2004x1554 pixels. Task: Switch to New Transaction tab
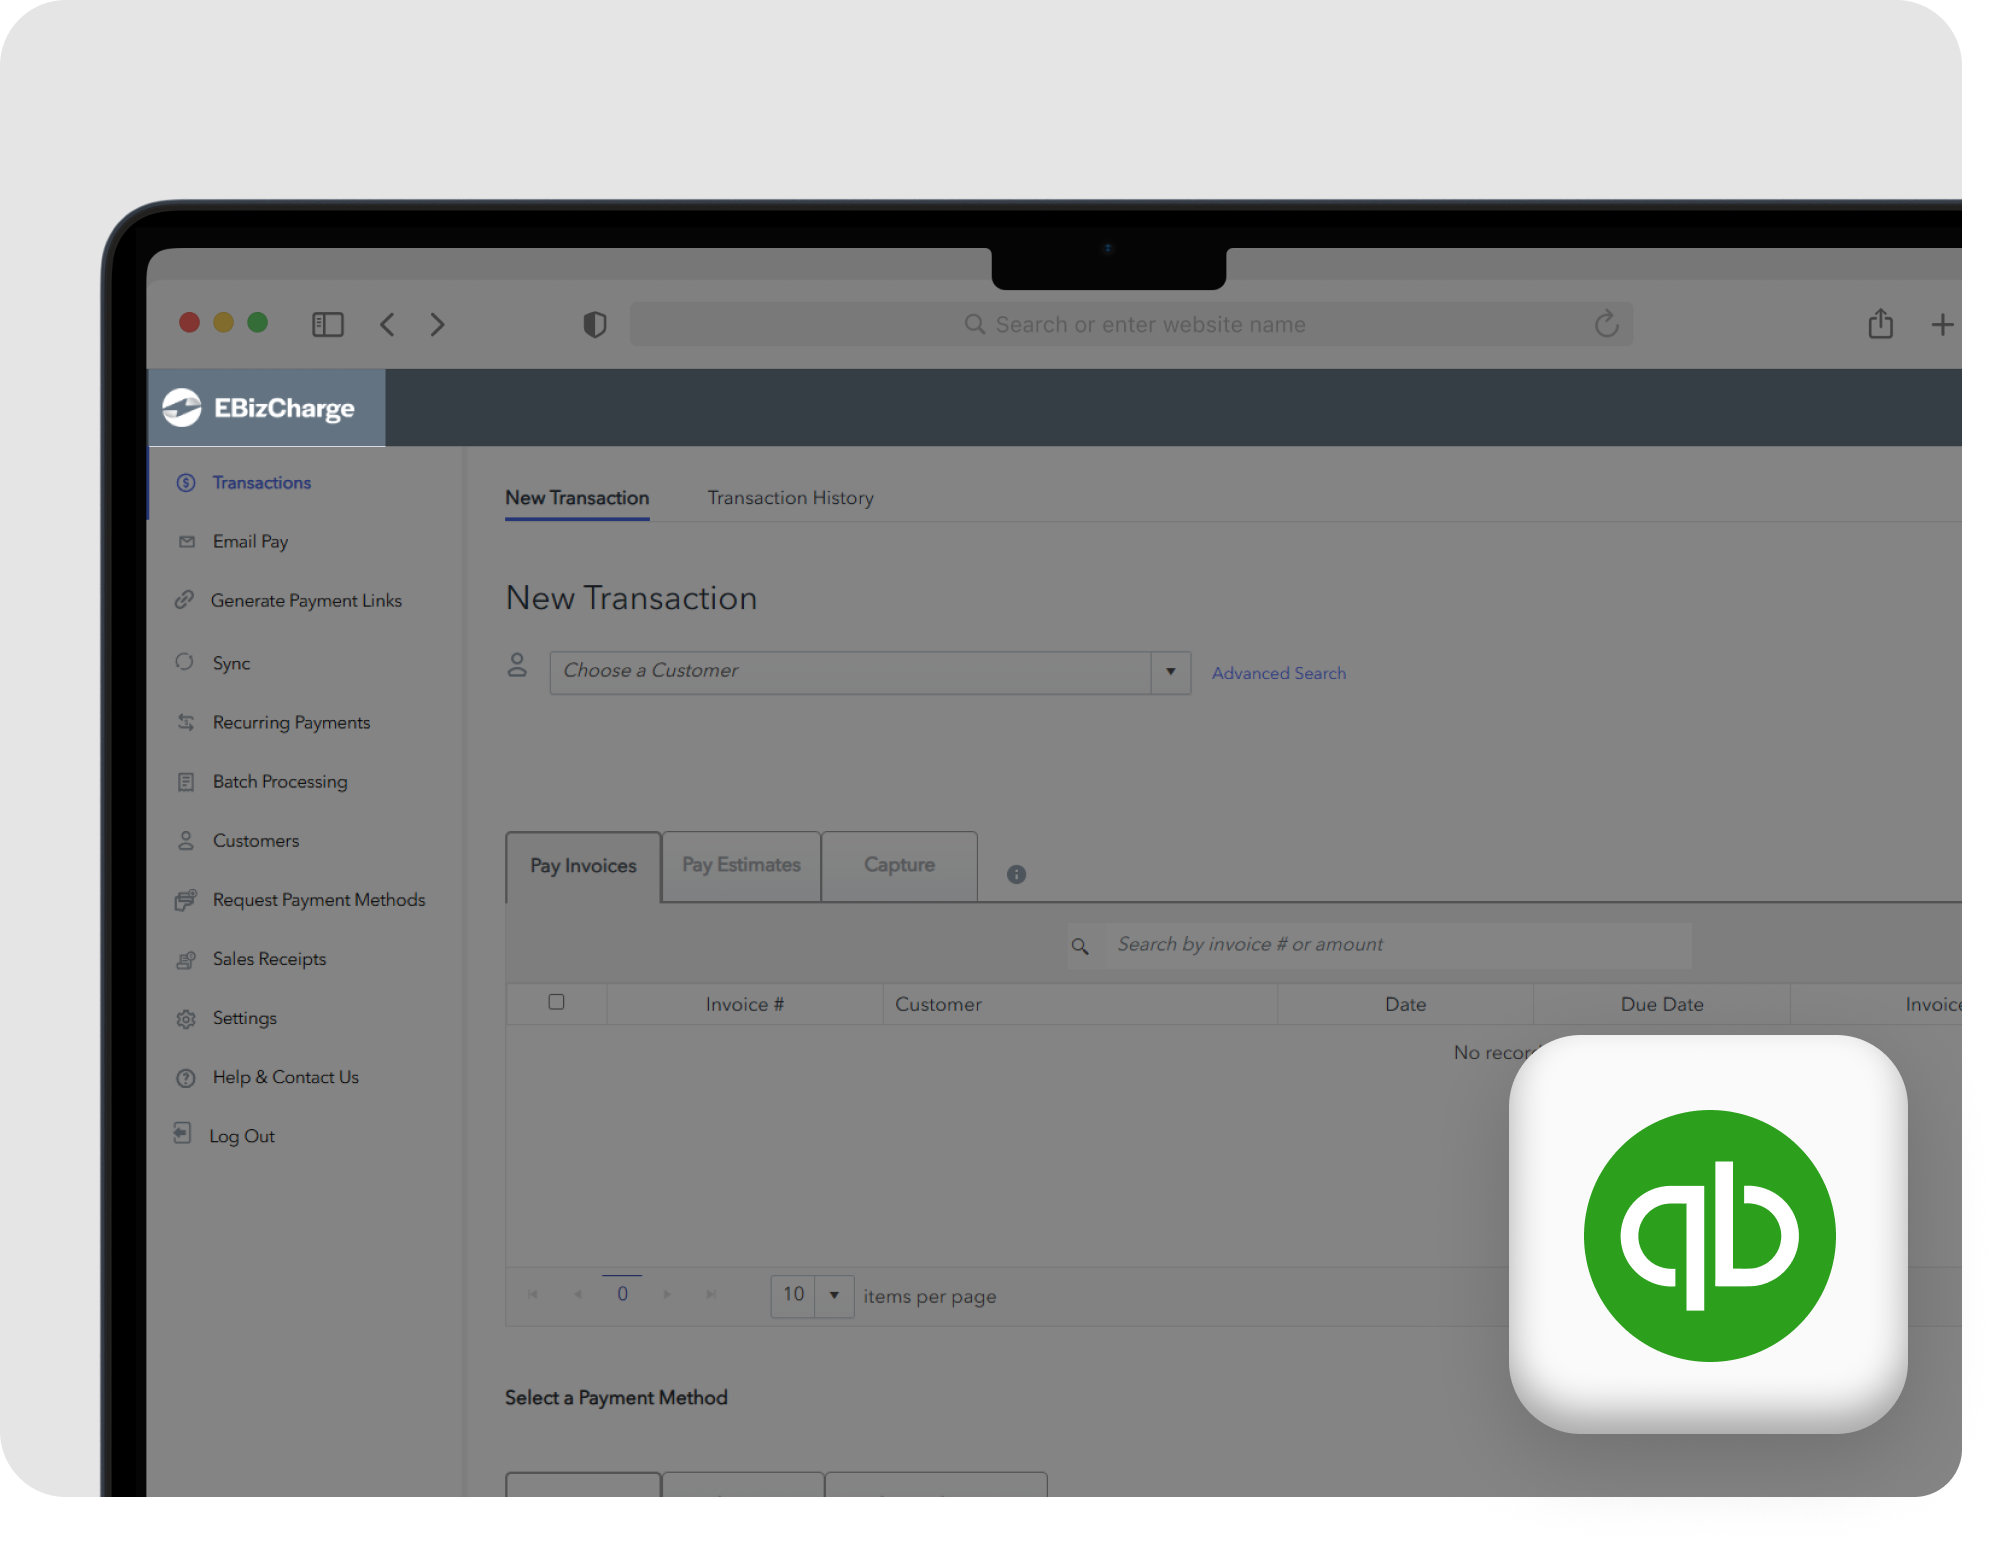pyautogui.click(x=577, y=498)
